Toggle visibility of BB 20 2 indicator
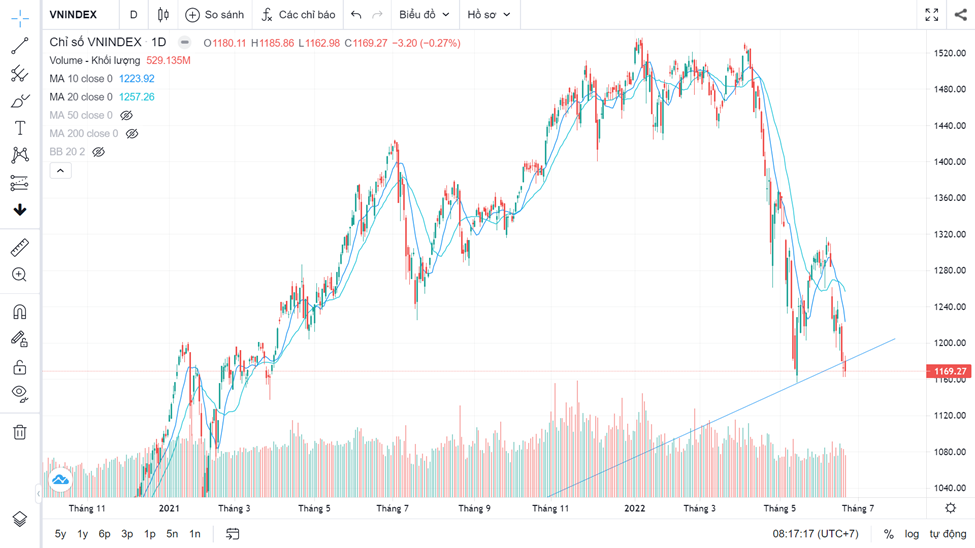This screenshot has width=975, height=548. 98,152
